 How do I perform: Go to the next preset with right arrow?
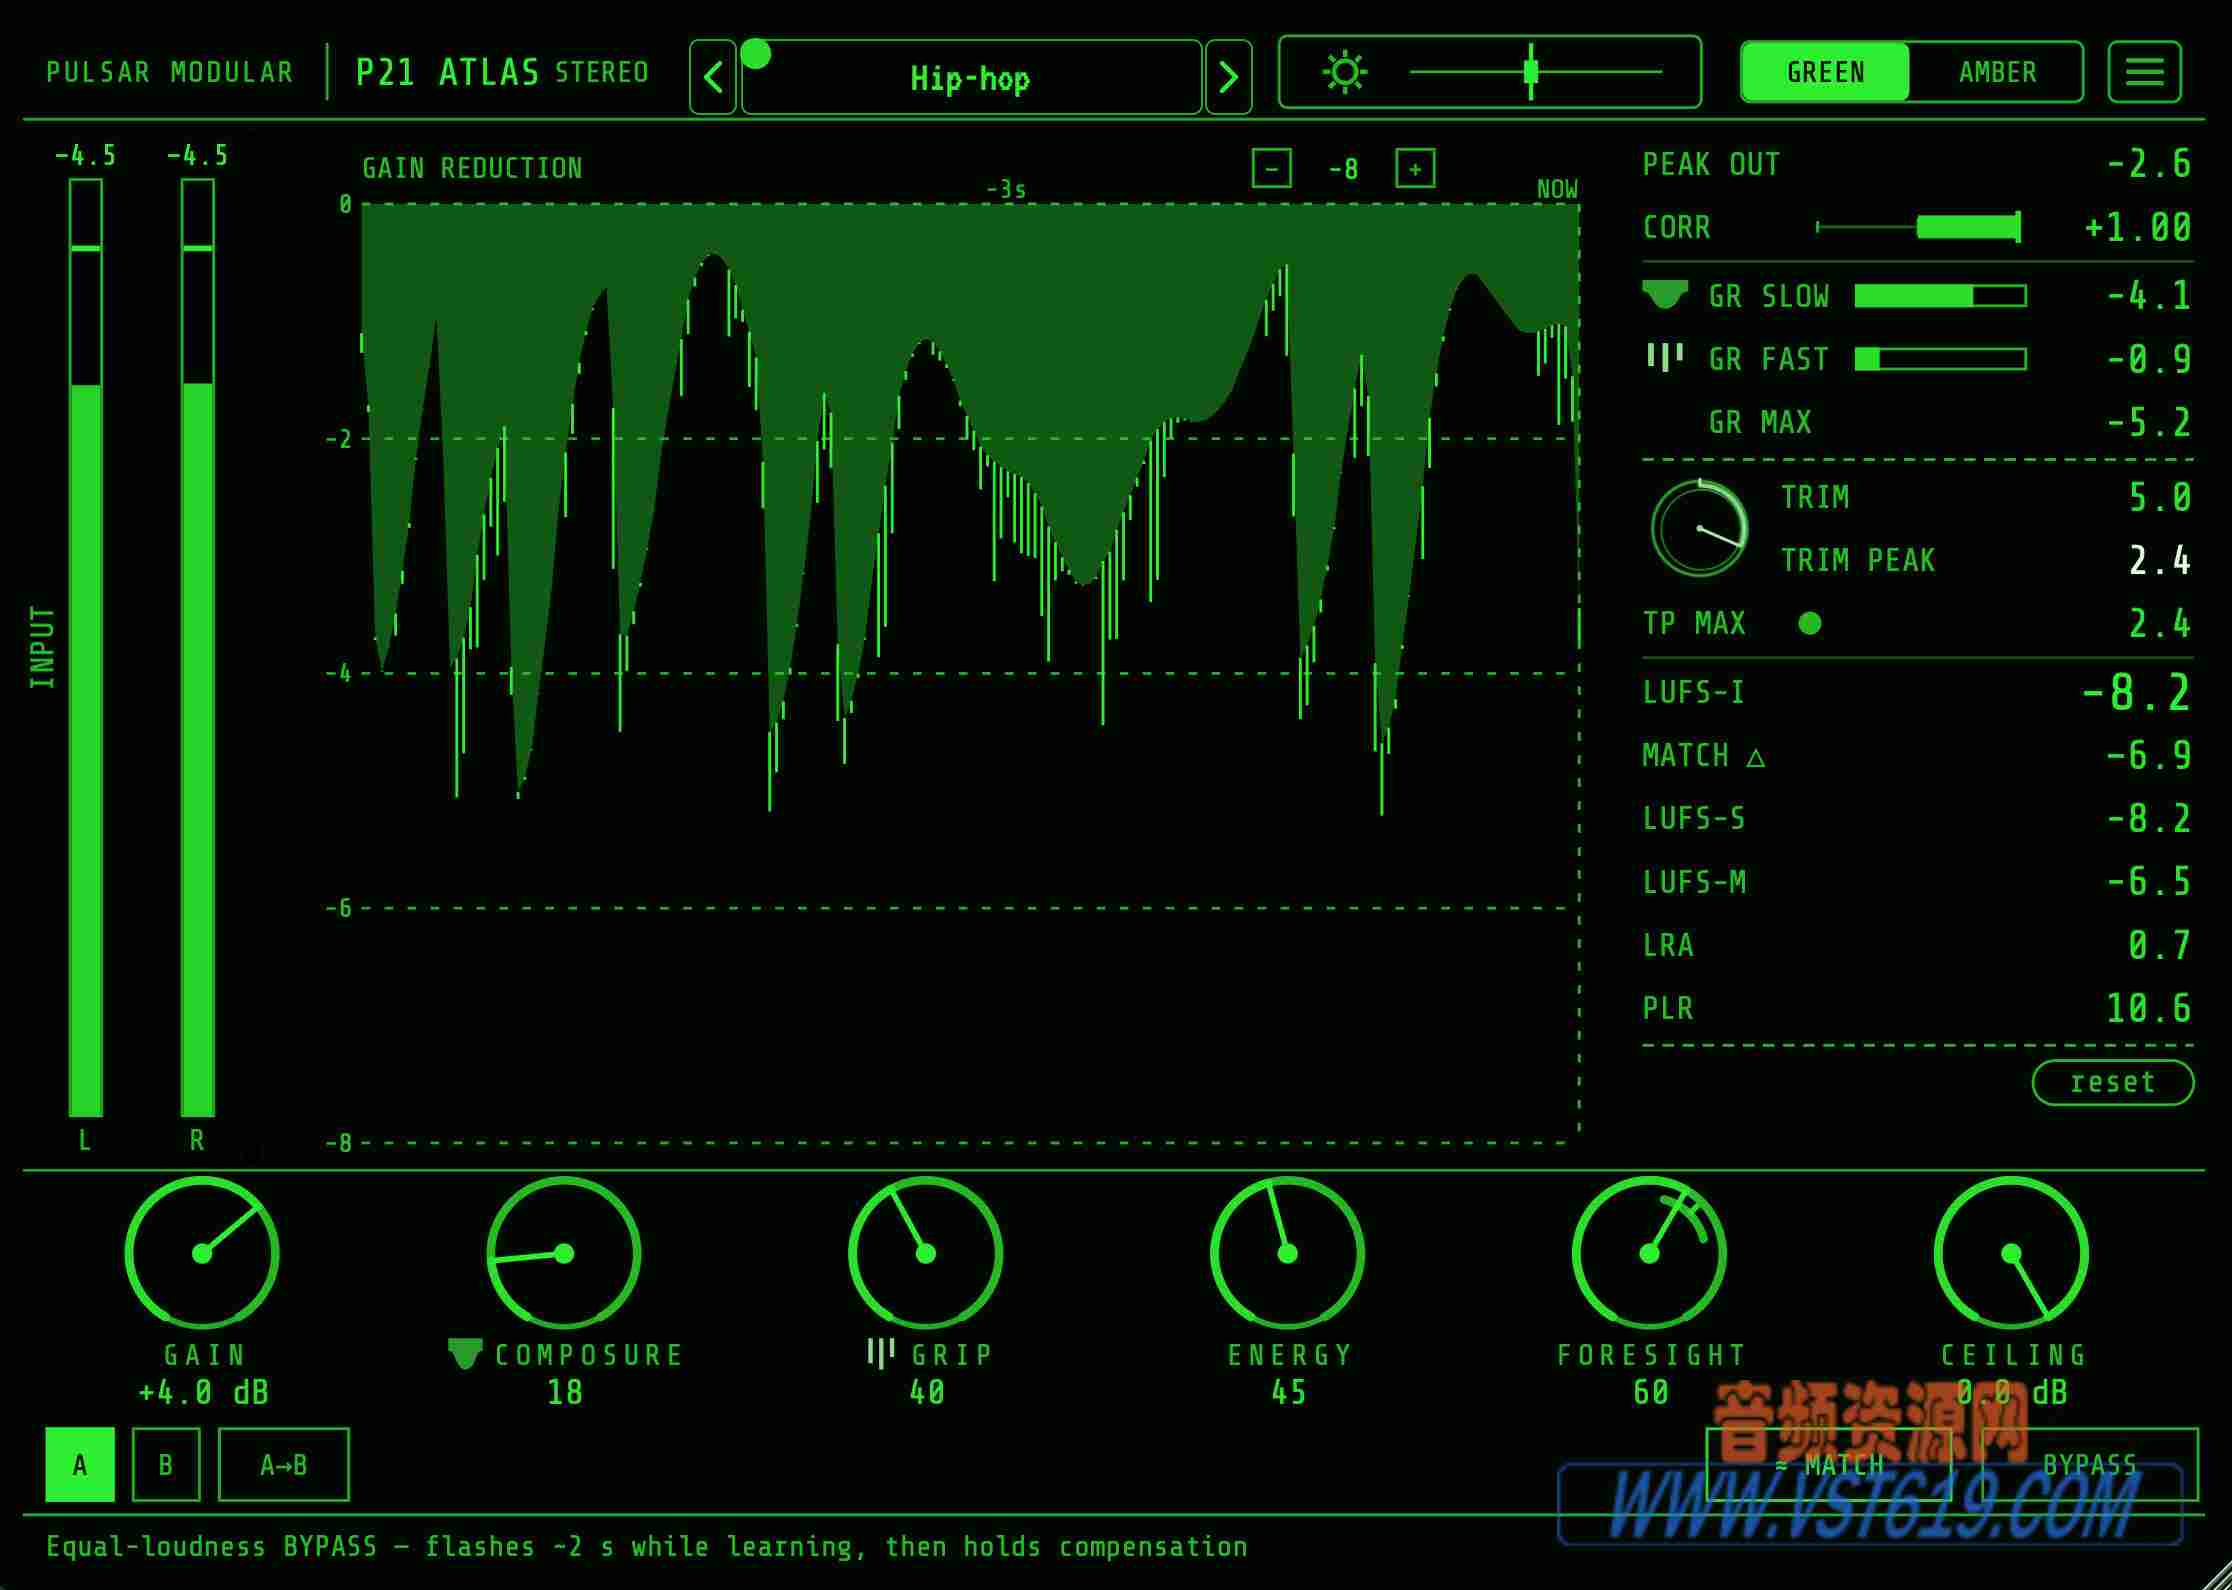[1229, 77]
